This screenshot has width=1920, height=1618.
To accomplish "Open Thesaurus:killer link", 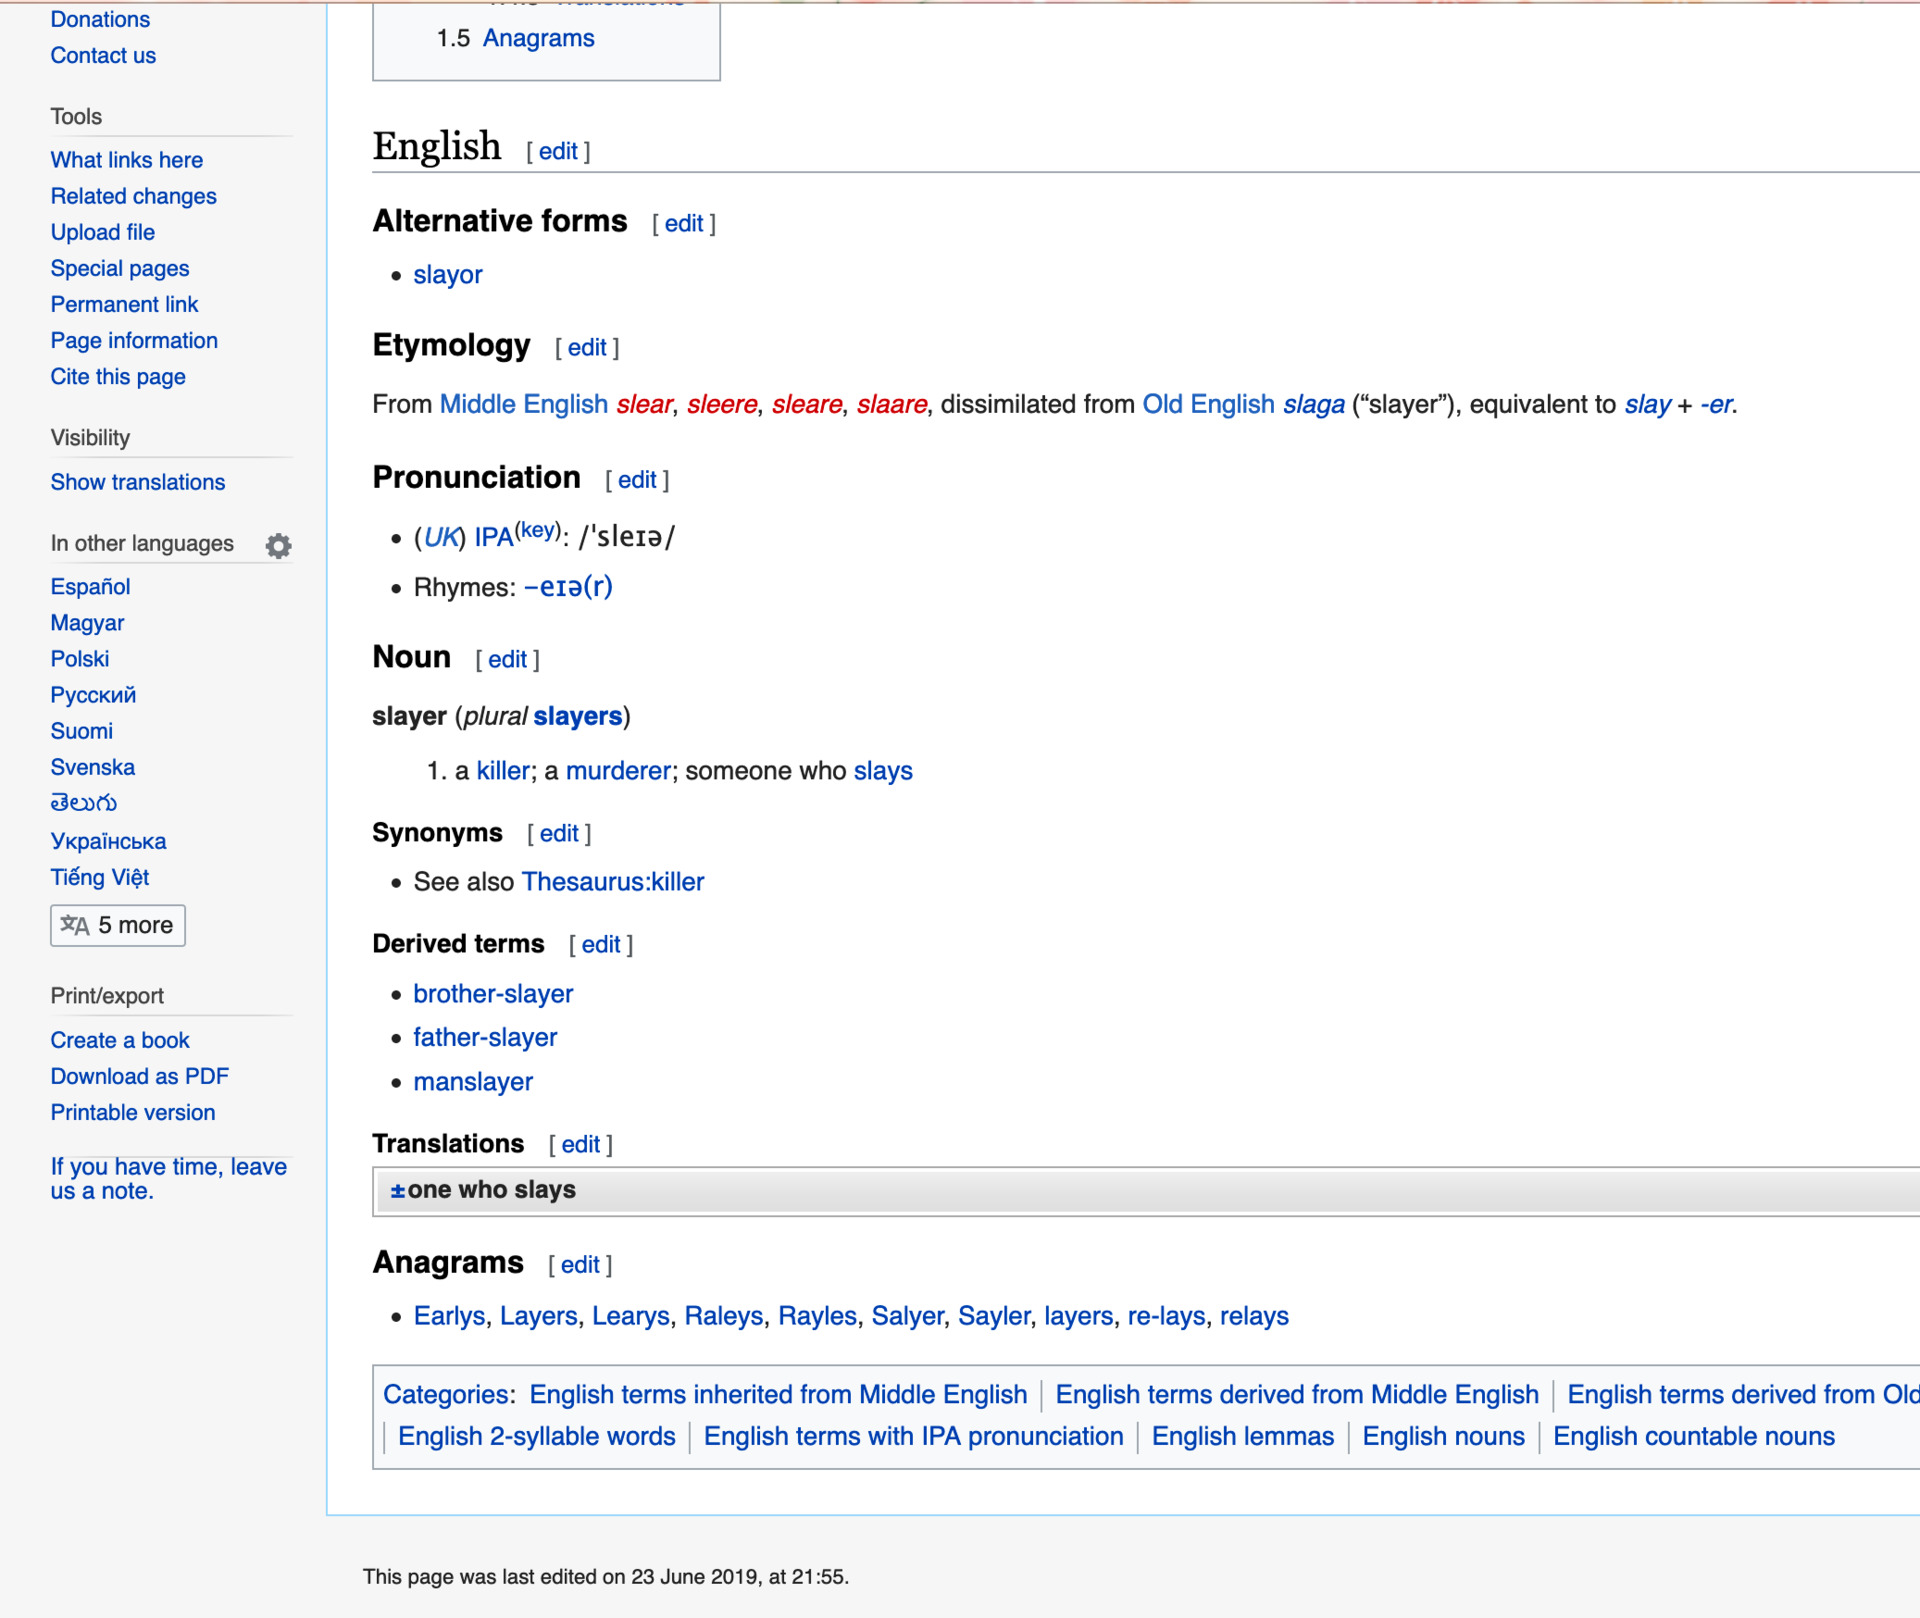I will click(x=613, y=882).
